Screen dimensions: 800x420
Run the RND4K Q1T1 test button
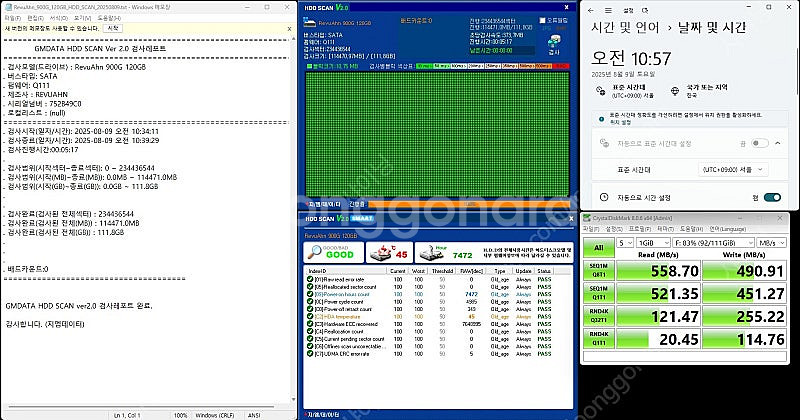(598, 339)
